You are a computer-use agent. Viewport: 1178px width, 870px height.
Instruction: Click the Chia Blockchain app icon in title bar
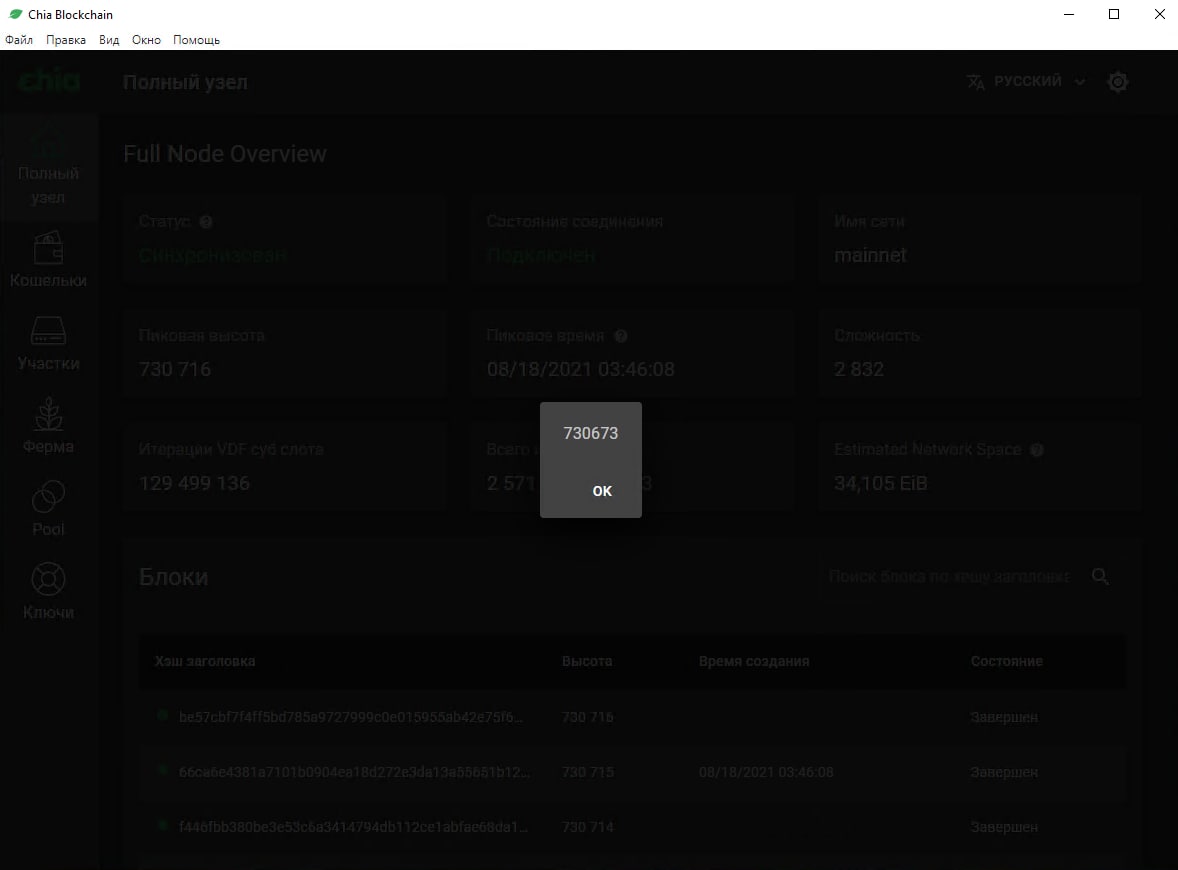(x=15, y=14)
